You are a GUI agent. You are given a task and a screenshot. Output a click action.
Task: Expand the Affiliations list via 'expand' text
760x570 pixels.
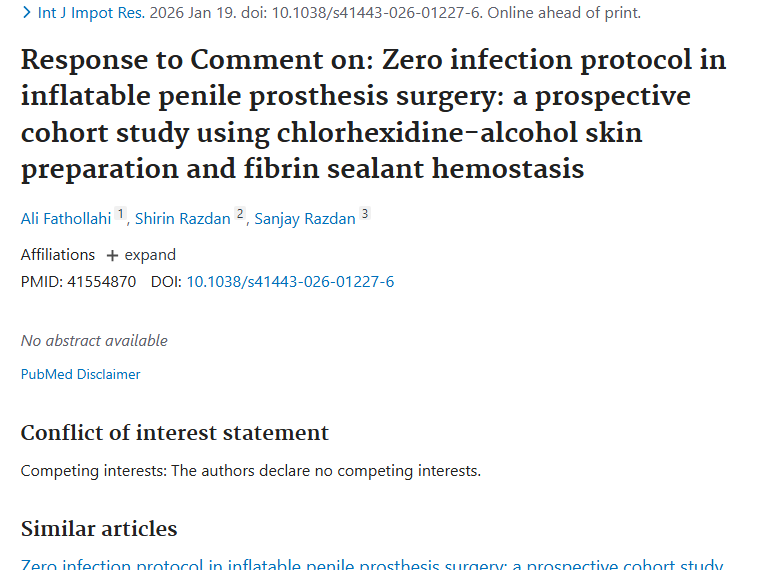point(150,255)
